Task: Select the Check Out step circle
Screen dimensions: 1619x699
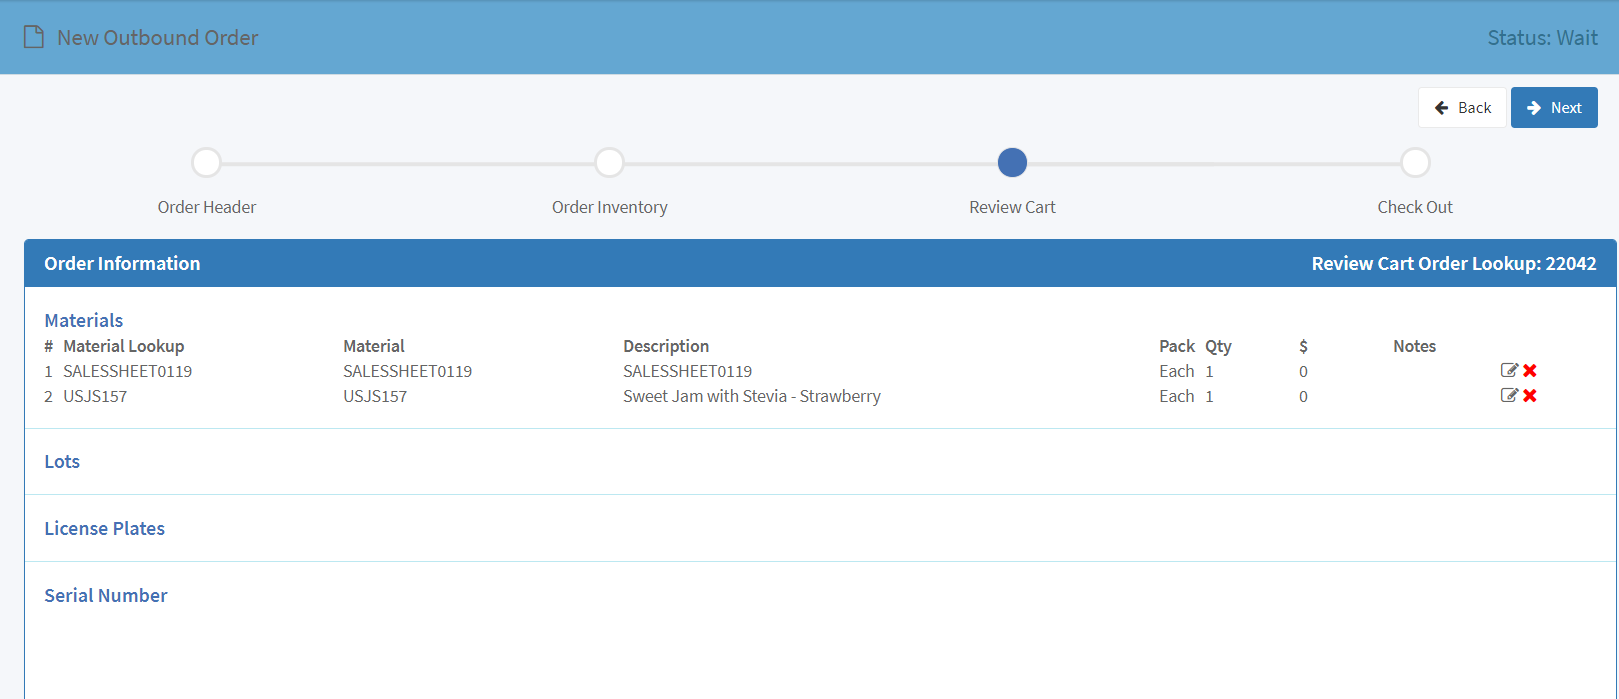Action: point(1415,162)
